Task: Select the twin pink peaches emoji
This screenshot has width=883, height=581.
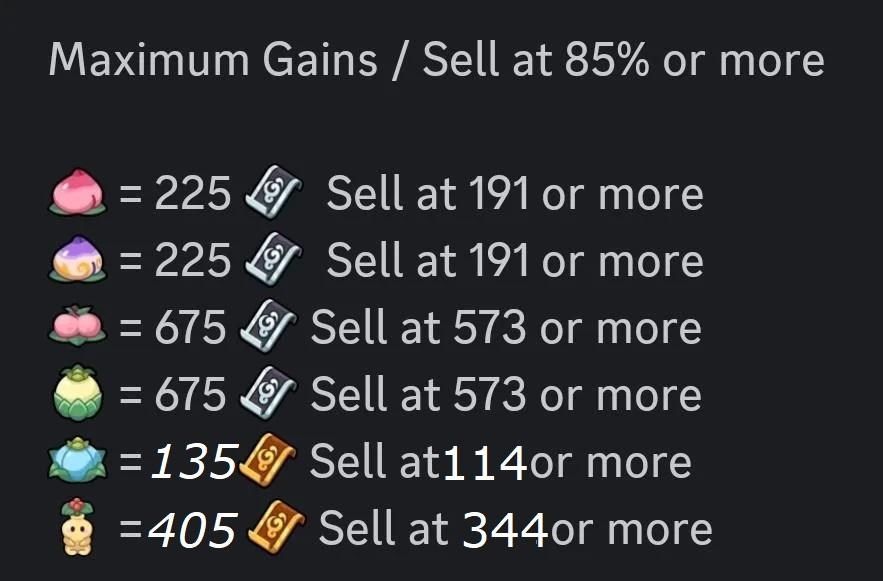Action: tap(76, 328)
